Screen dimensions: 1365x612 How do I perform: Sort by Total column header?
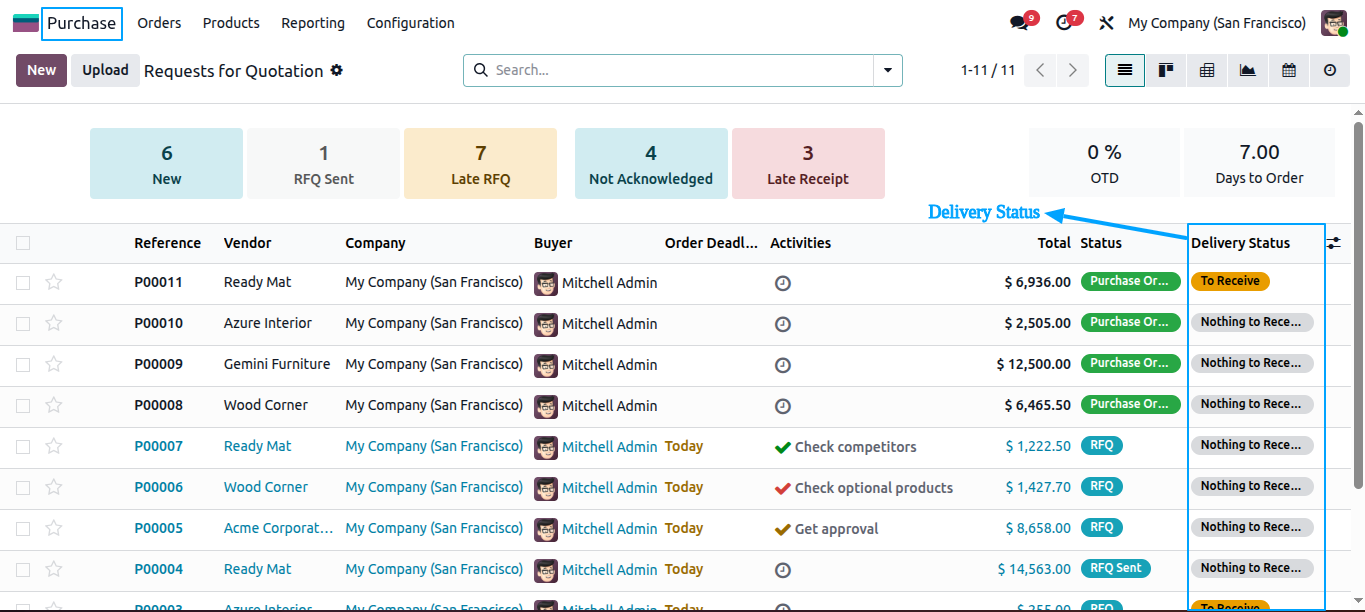coord(1054,243)
